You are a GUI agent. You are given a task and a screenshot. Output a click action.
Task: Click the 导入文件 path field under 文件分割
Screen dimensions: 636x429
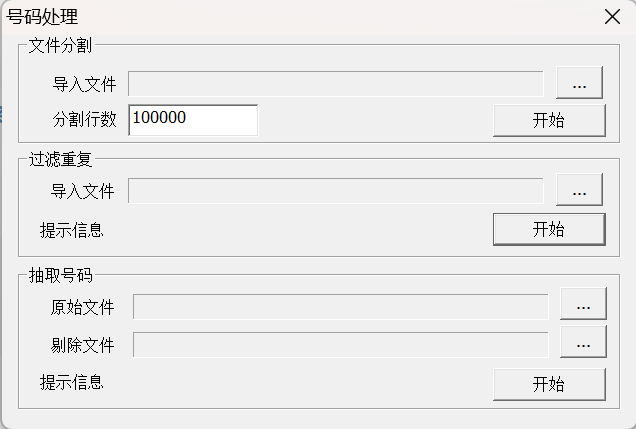tap(336, 84)
